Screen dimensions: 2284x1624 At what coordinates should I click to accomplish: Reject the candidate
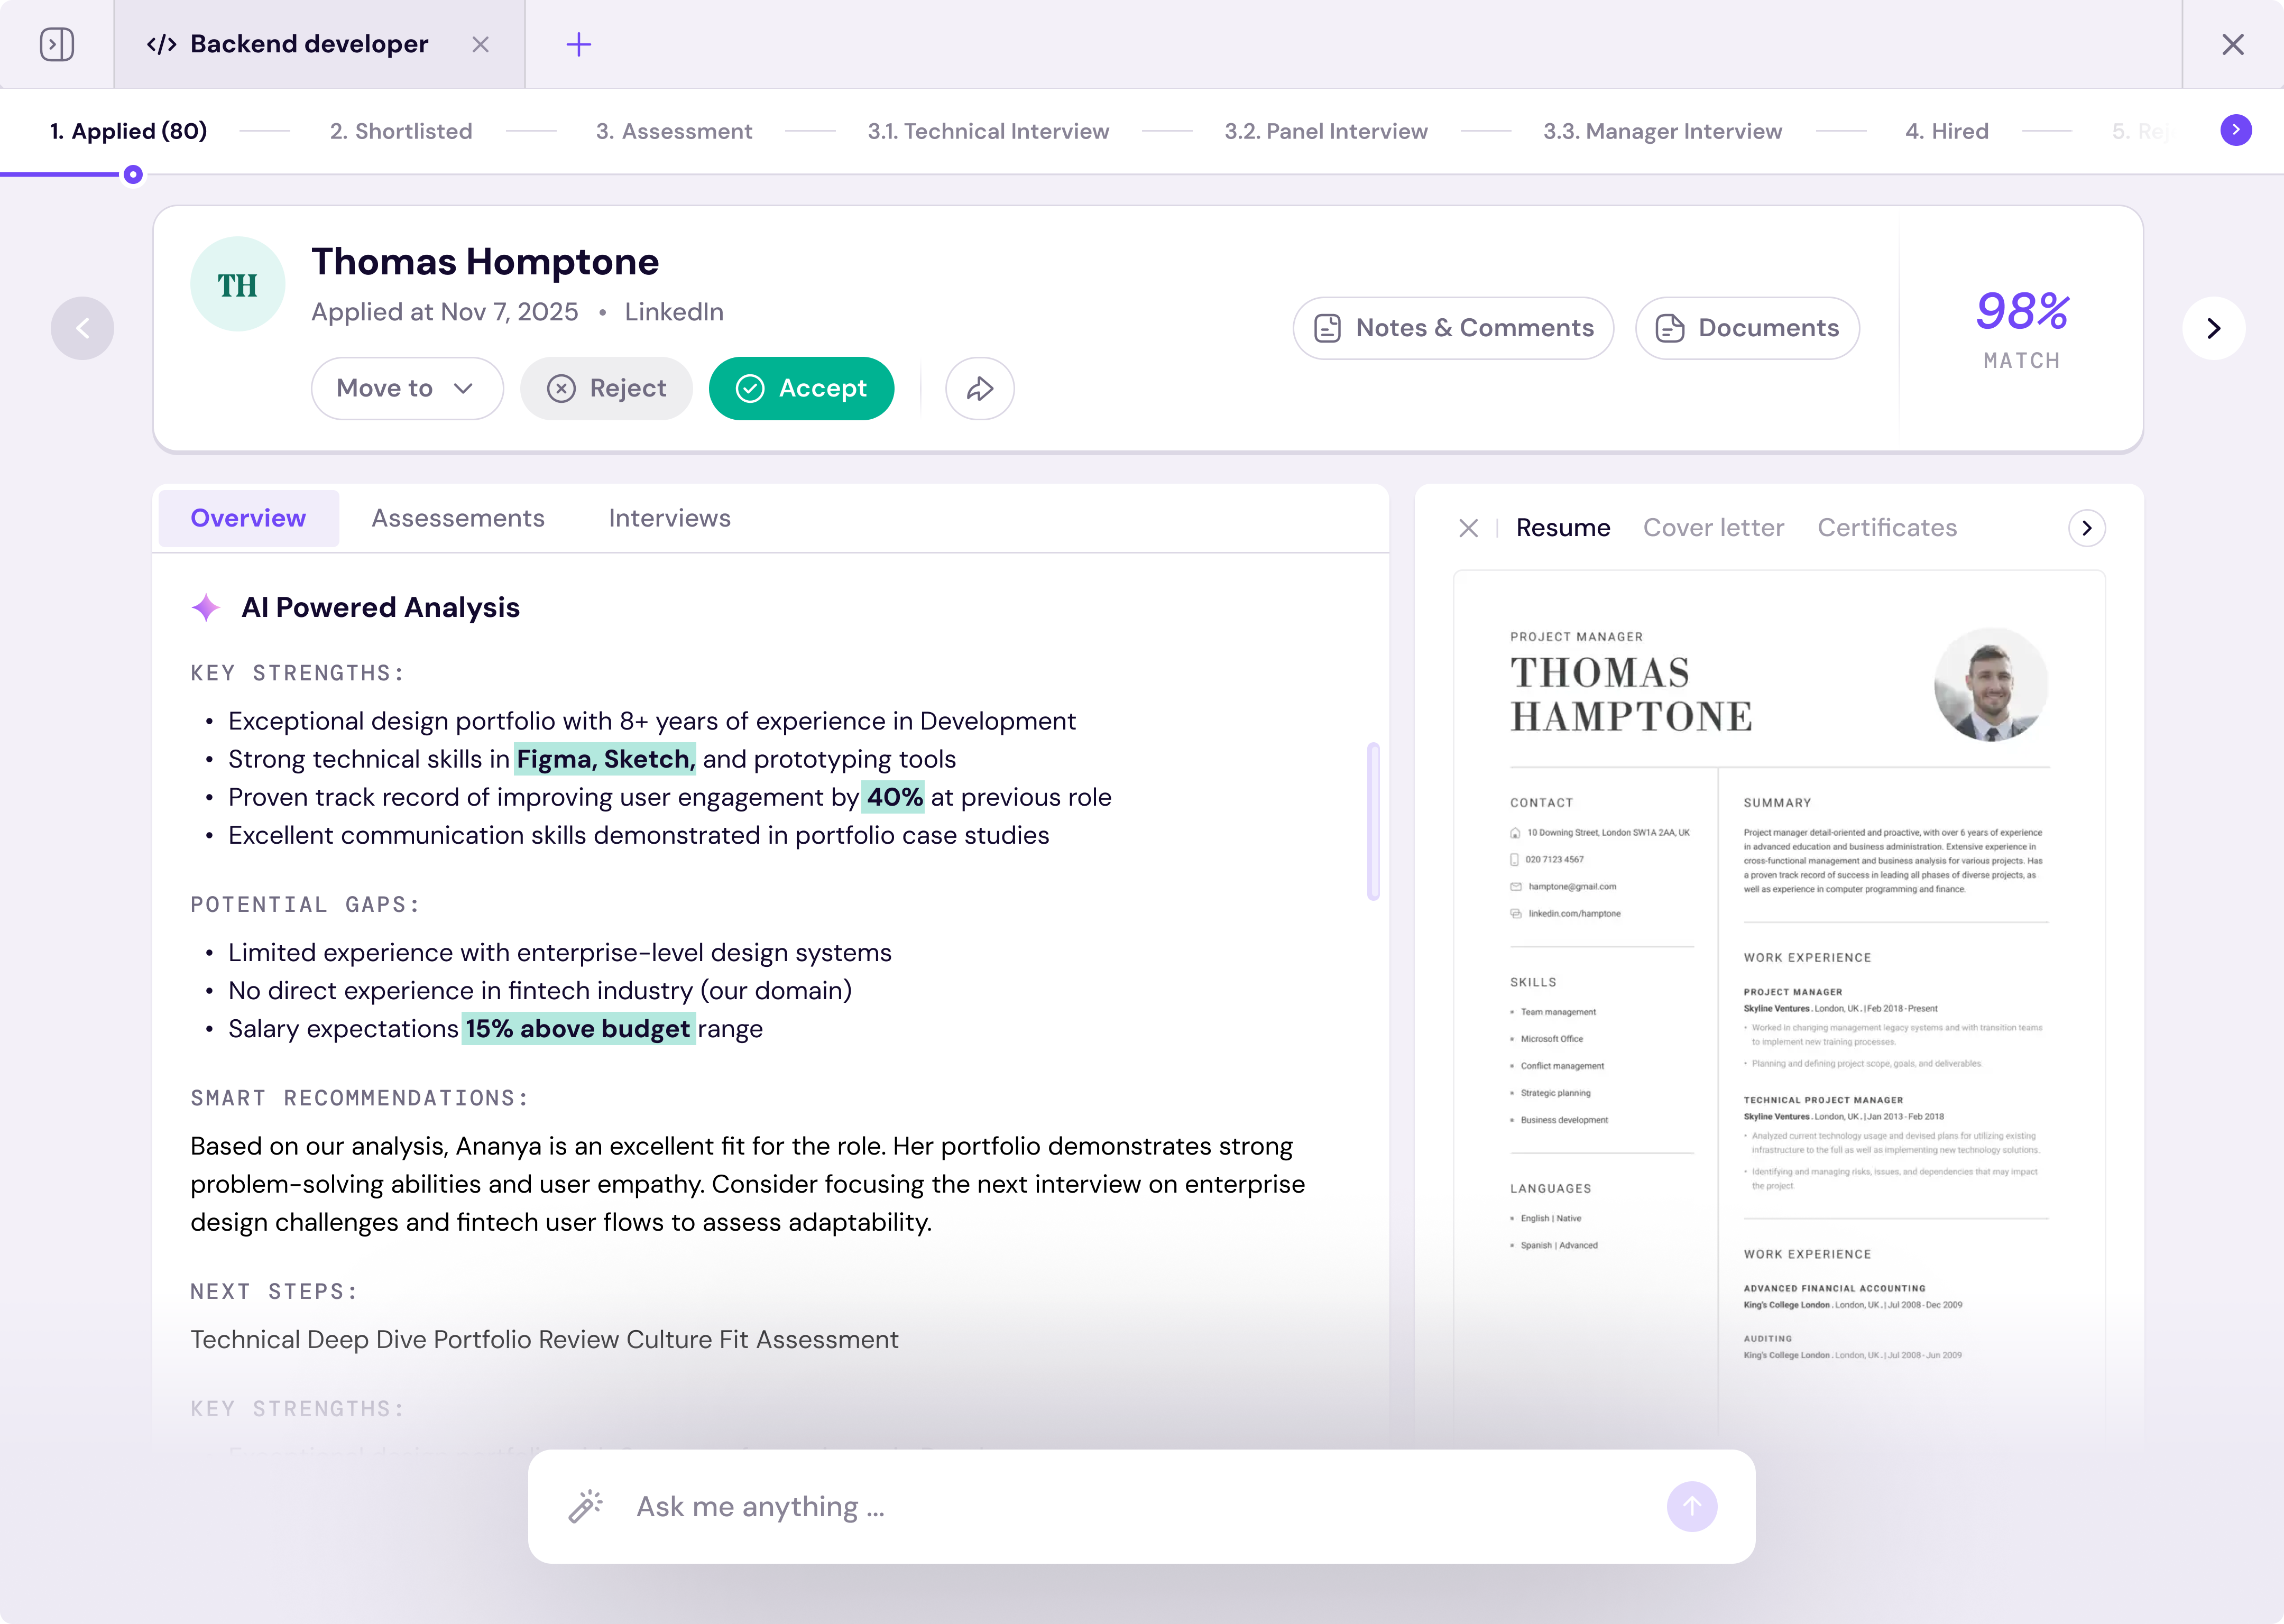(607, 388)
